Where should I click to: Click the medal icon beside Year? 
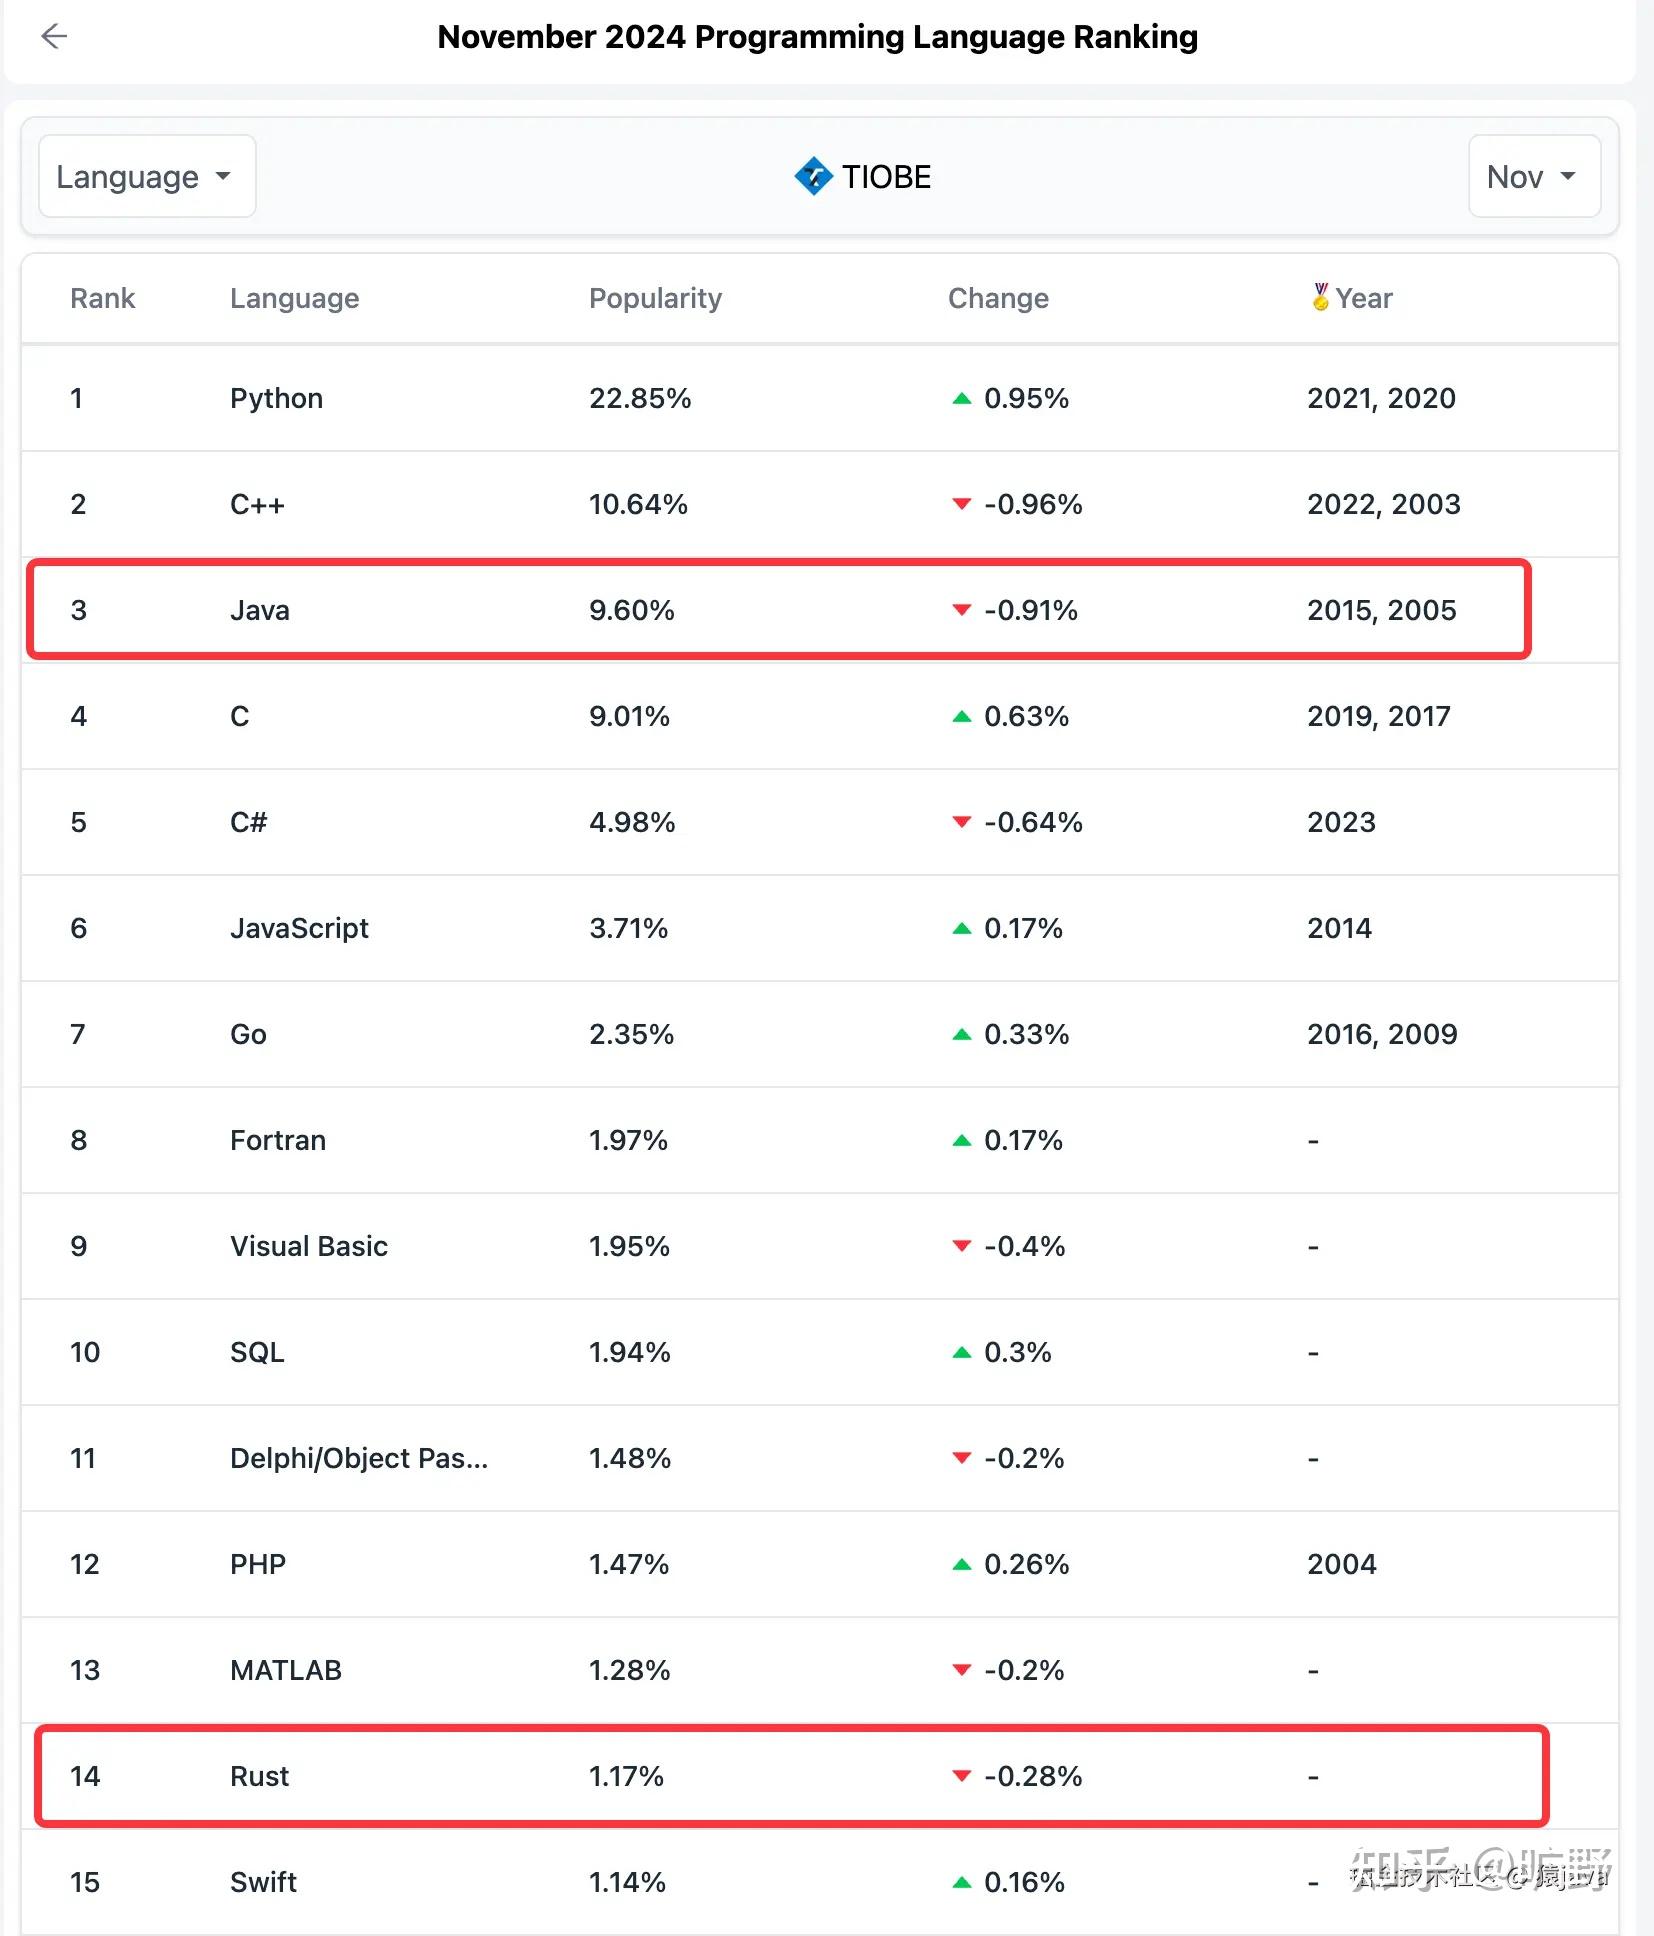click(1320, 297)
